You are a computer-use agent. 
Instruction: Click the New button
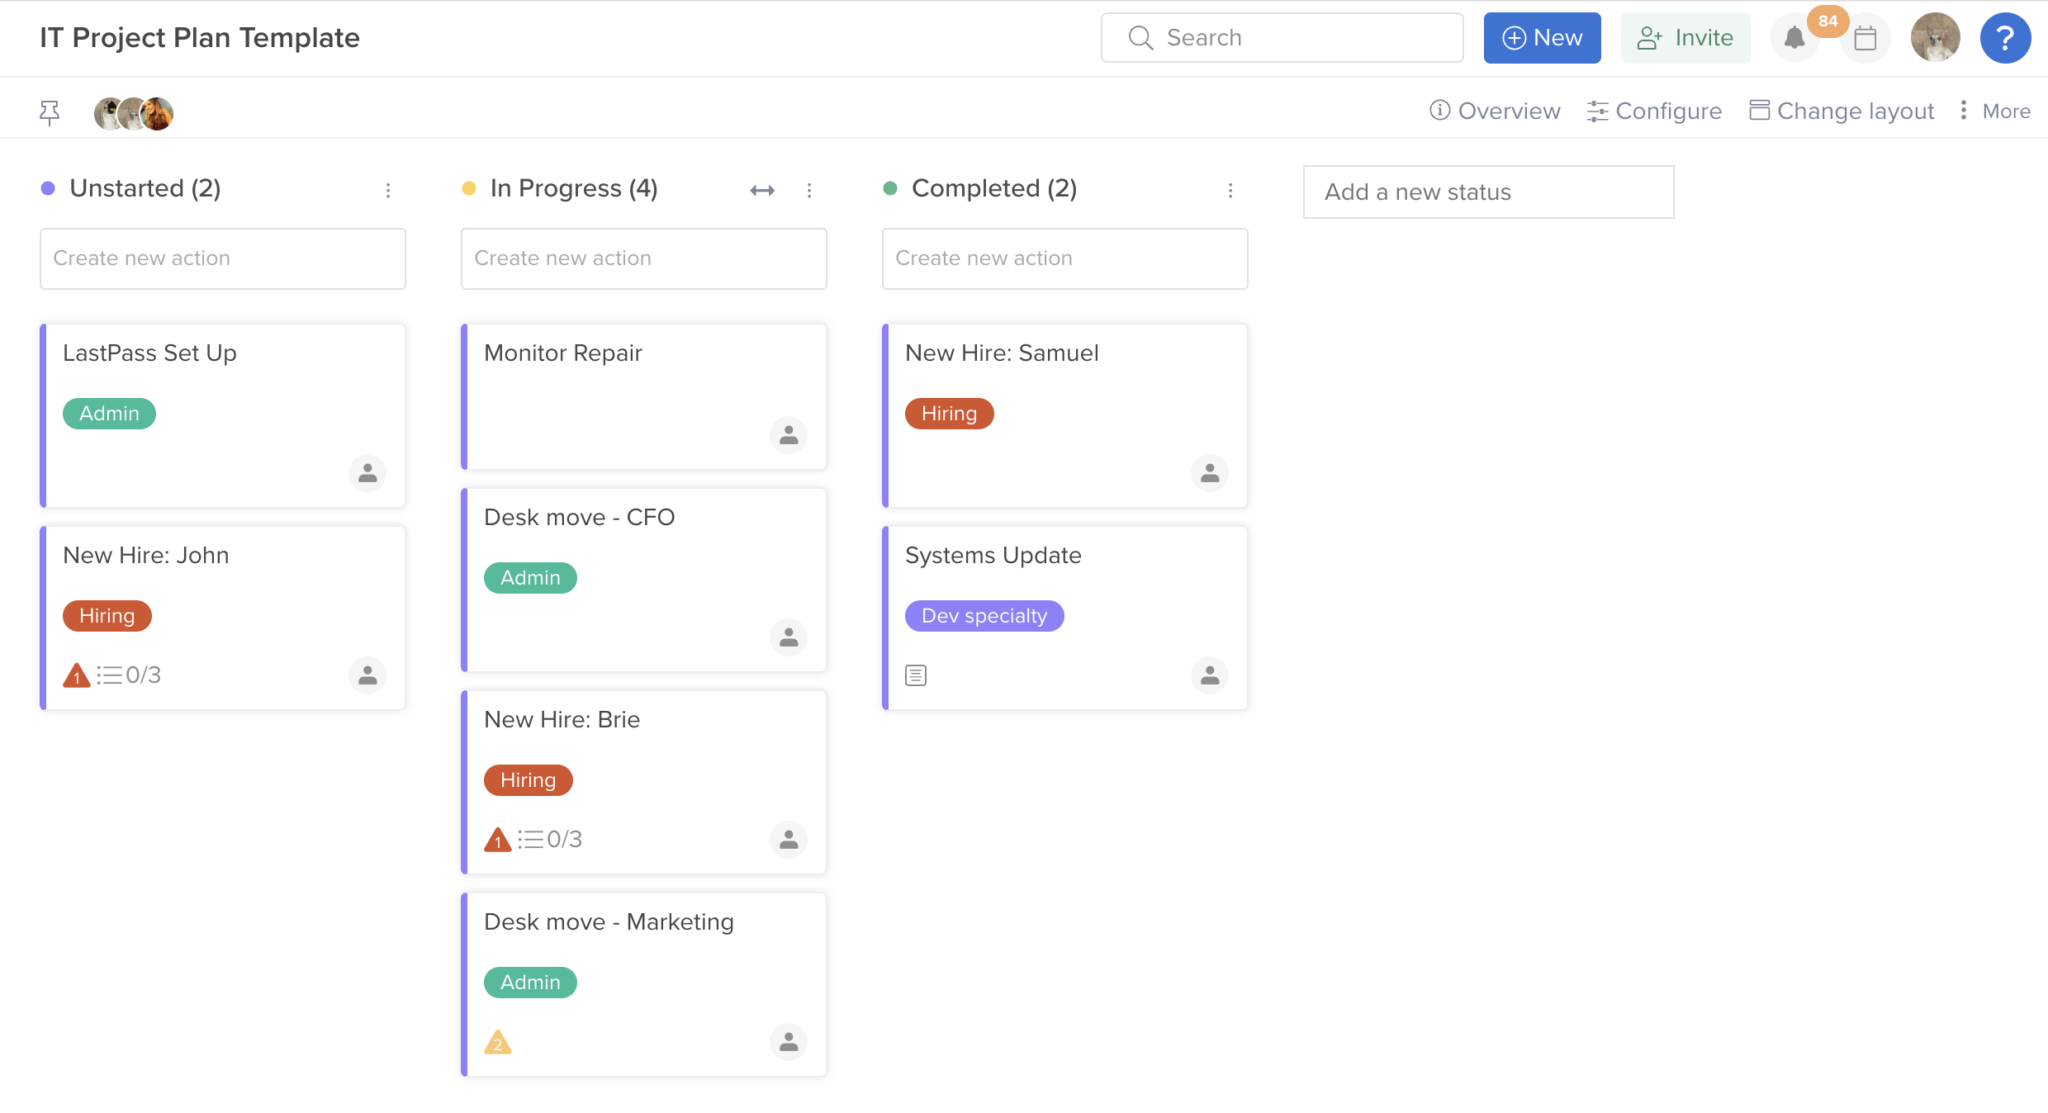tap(1542, 37)
